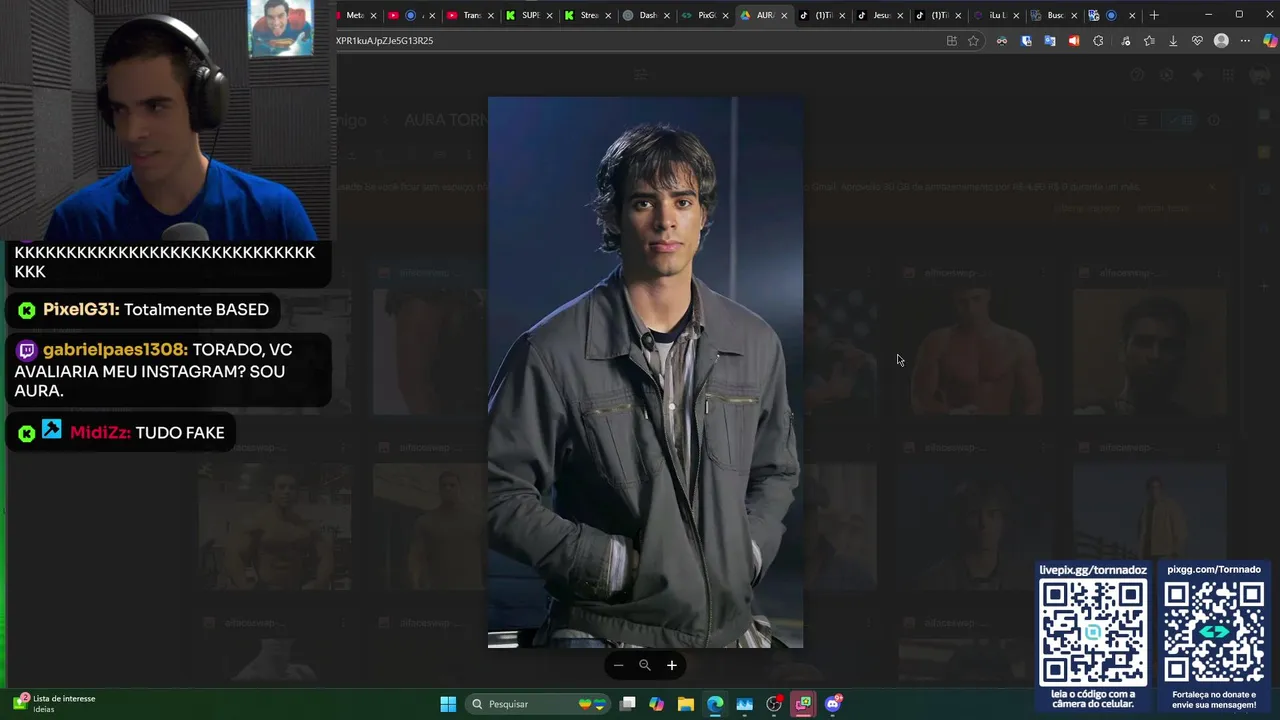Switch to Microsoft Edge in the taskbar
The image size is (1280, 720).
715,704
